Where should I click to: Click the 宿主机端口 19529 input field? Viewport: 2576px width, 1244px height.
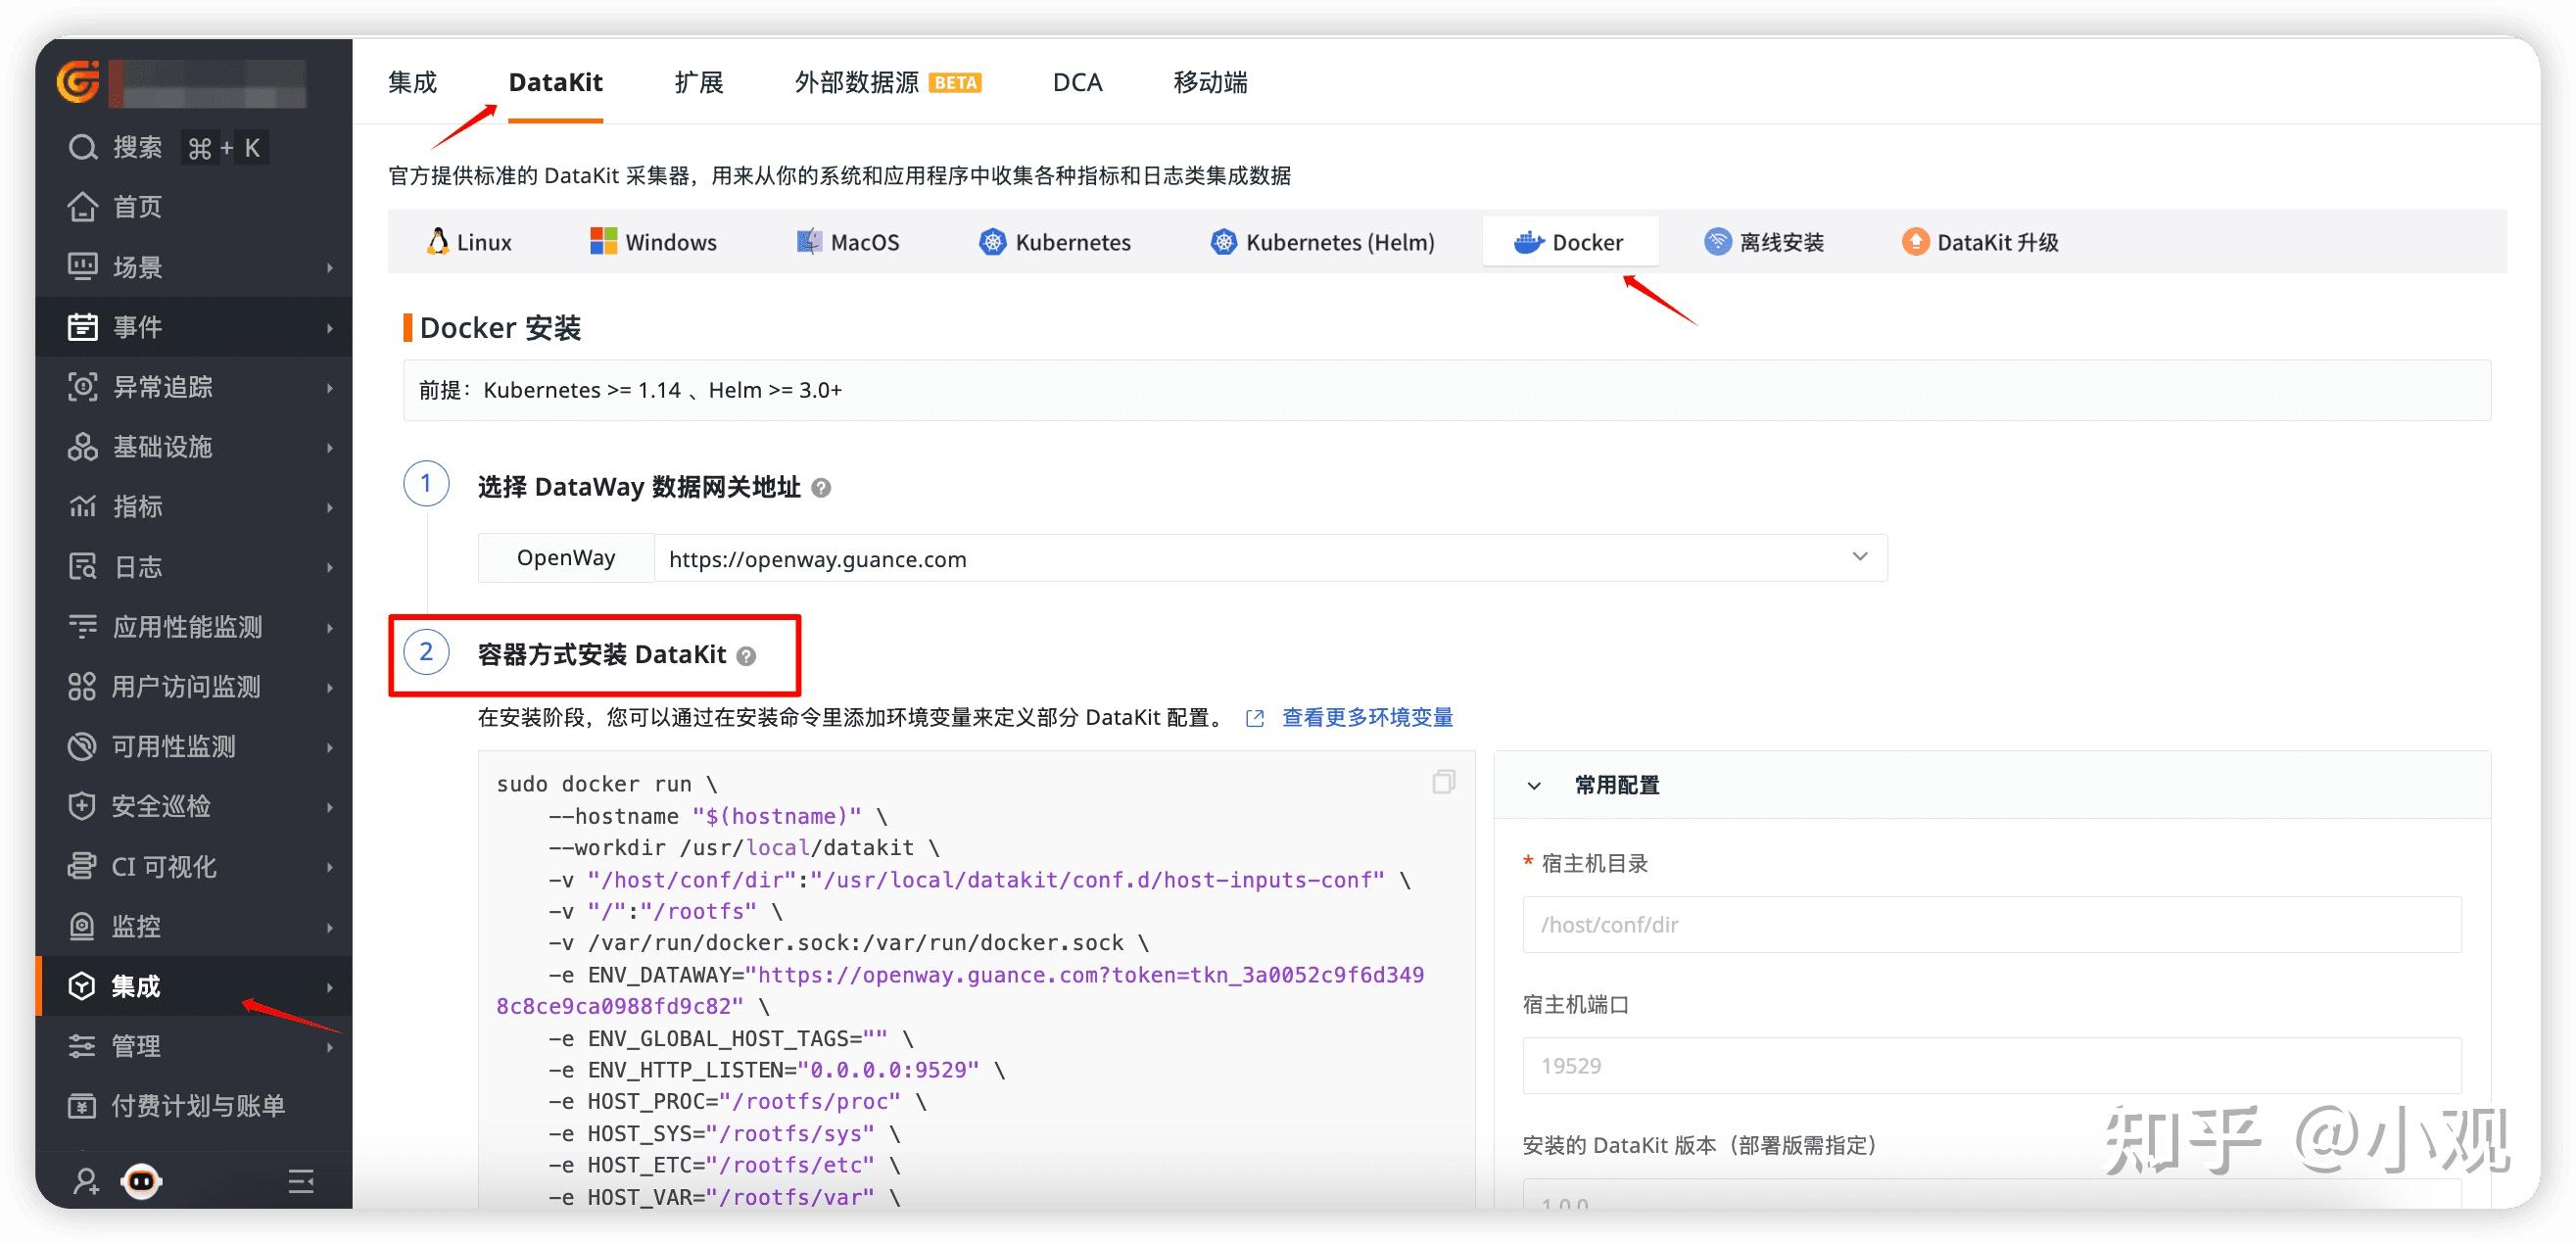[x=1990, y=1065]
